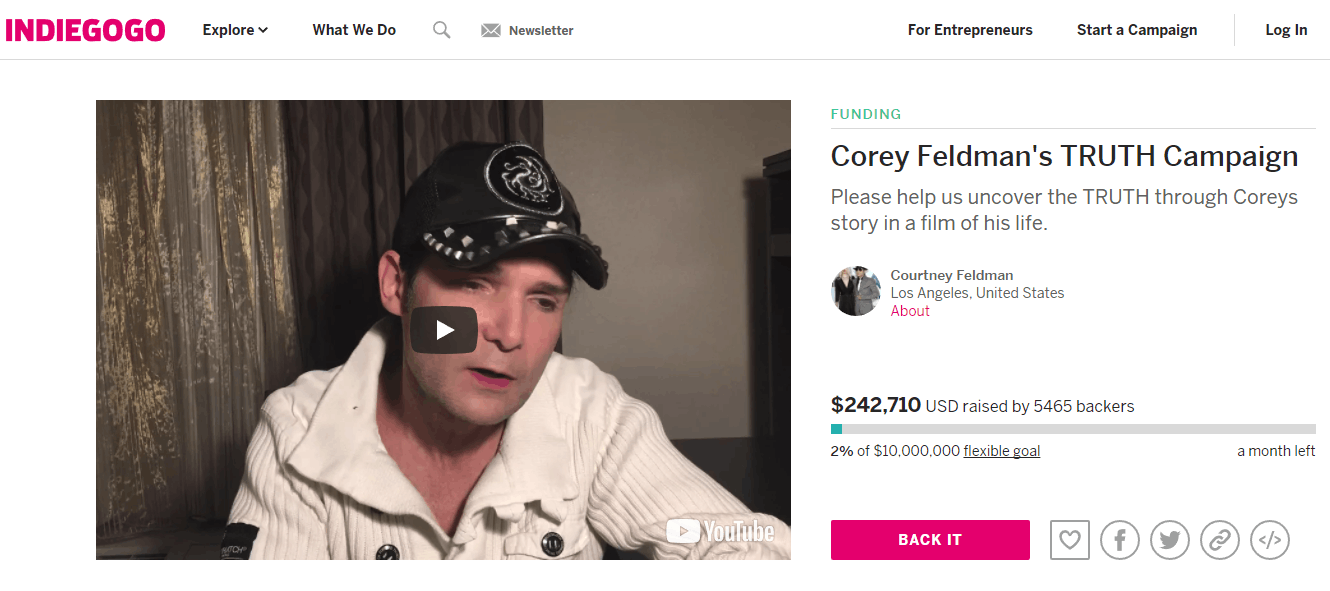Open the What We Do menu
This screenshot has width=1330, height=591.
(x=354, y=30)
